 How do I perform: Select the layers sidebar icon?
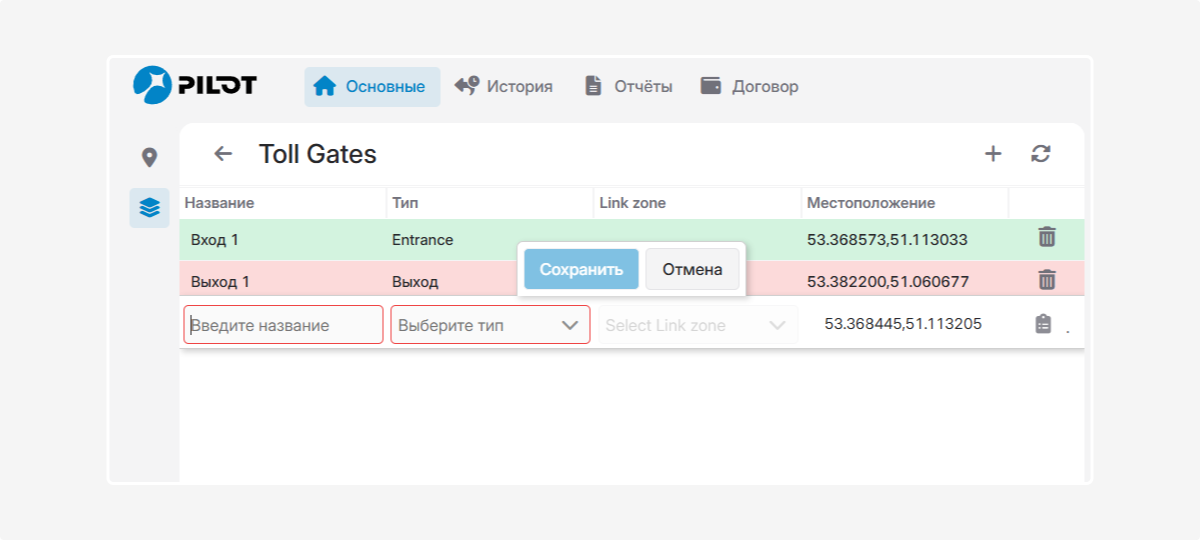click(149, 208)
